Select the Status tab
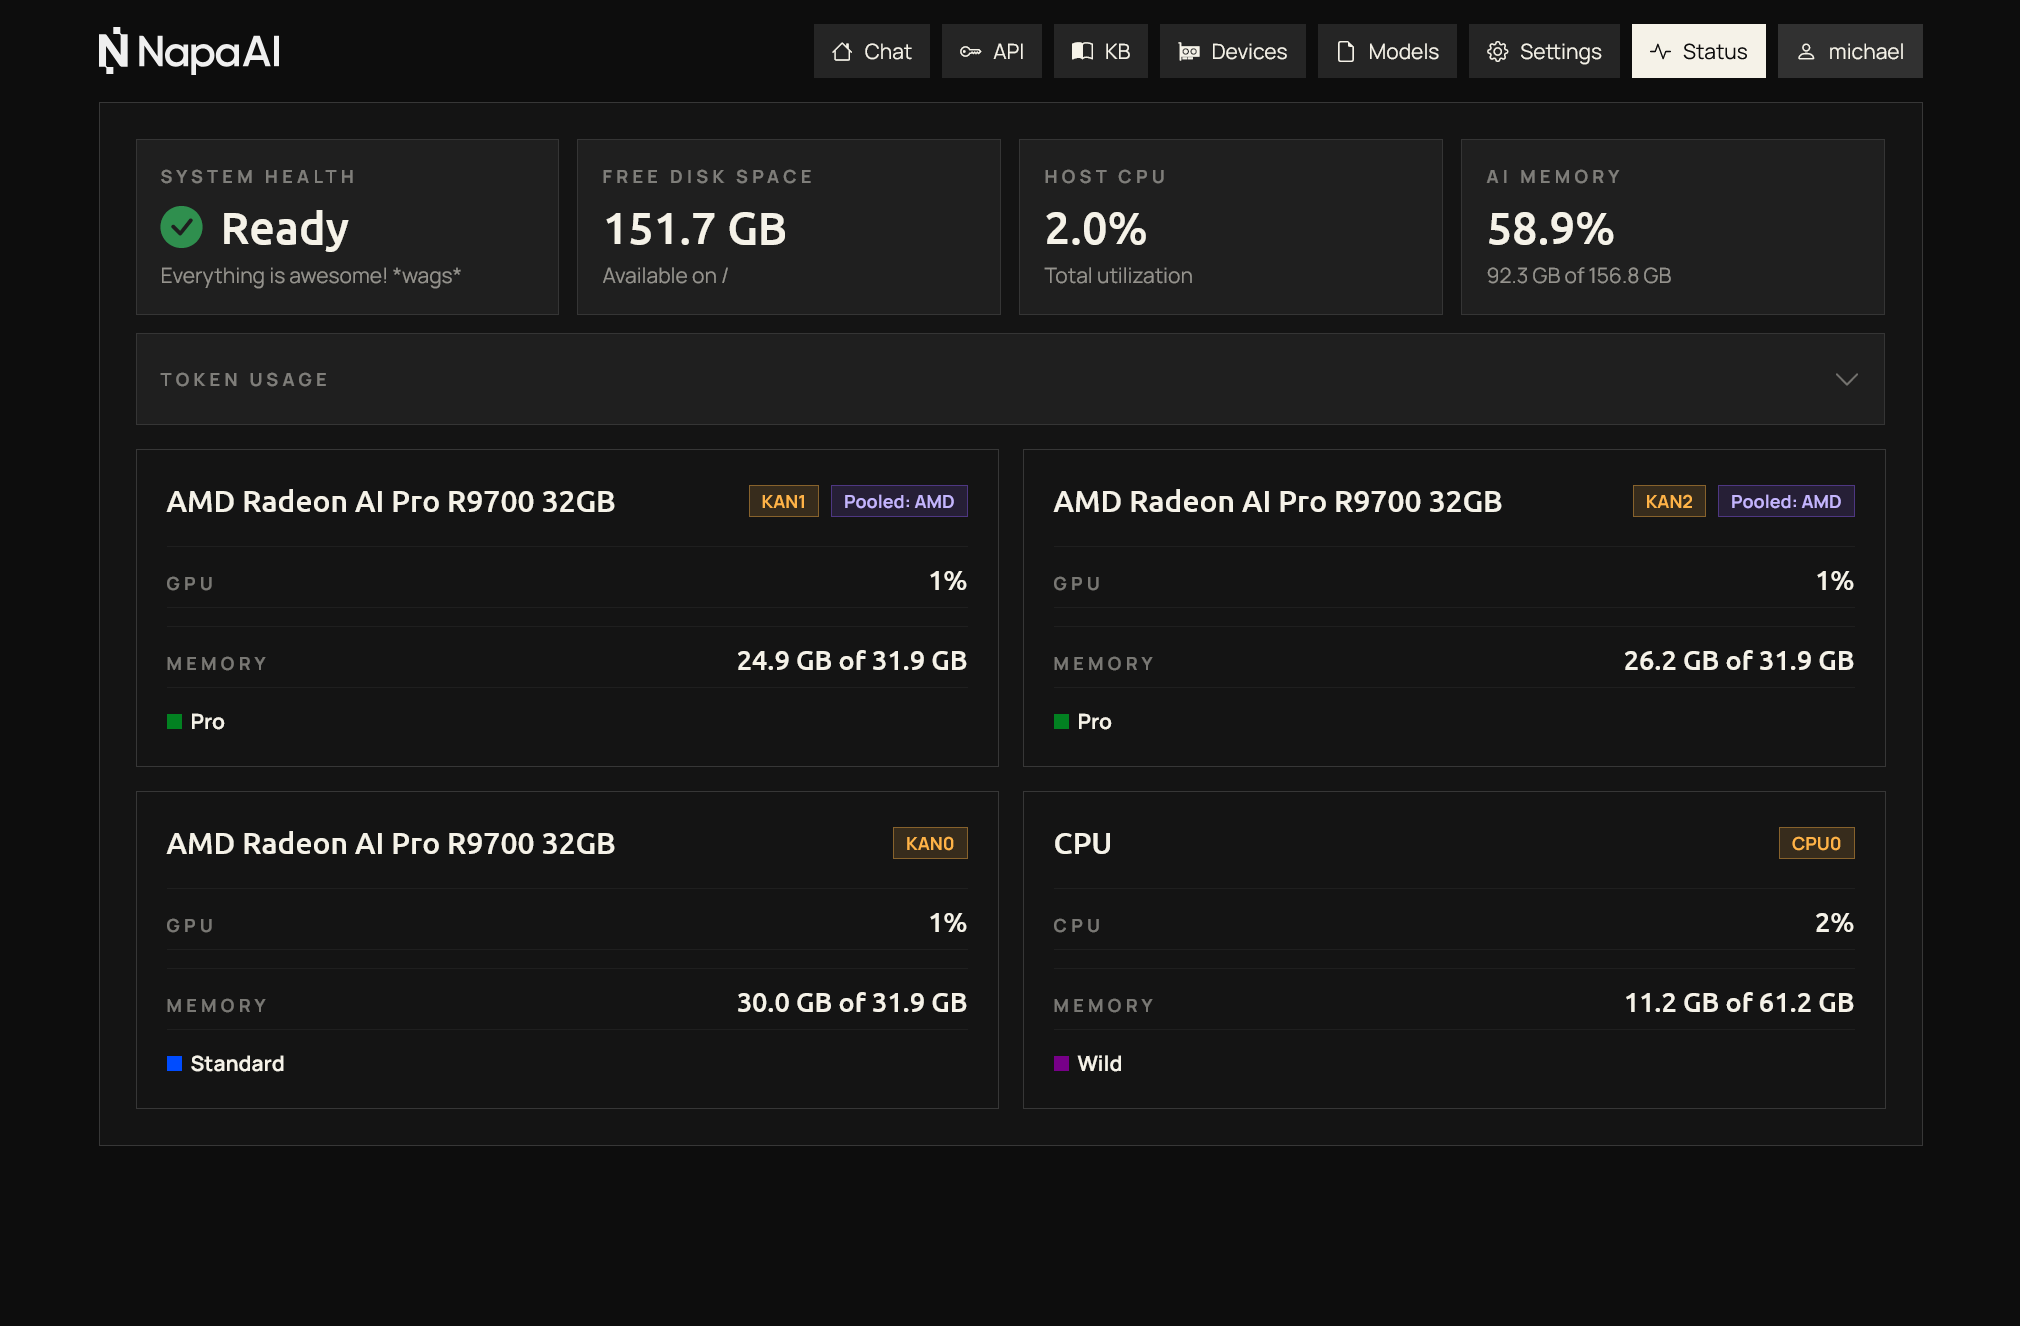Viewport: 2020px width, 1326px height. 1699,51
